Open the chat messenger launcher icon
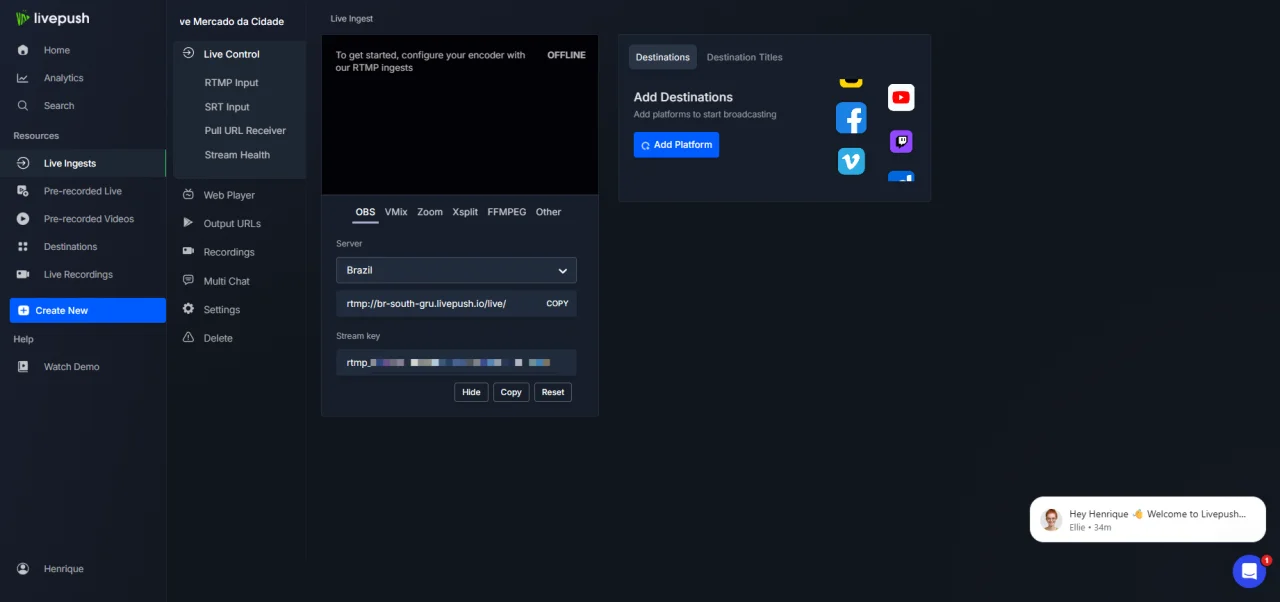 [x=1249, y=571]
